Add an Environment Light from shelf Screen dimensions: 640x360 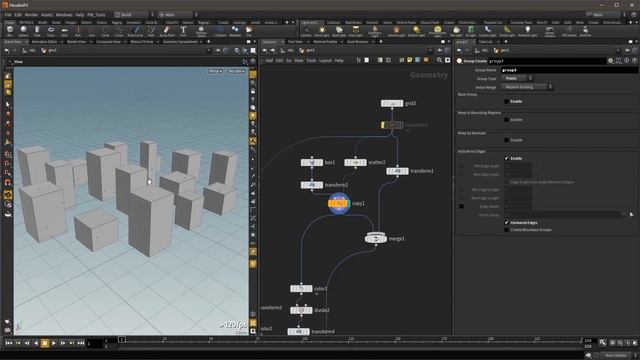pyautogui.click(x=437, y=31)
